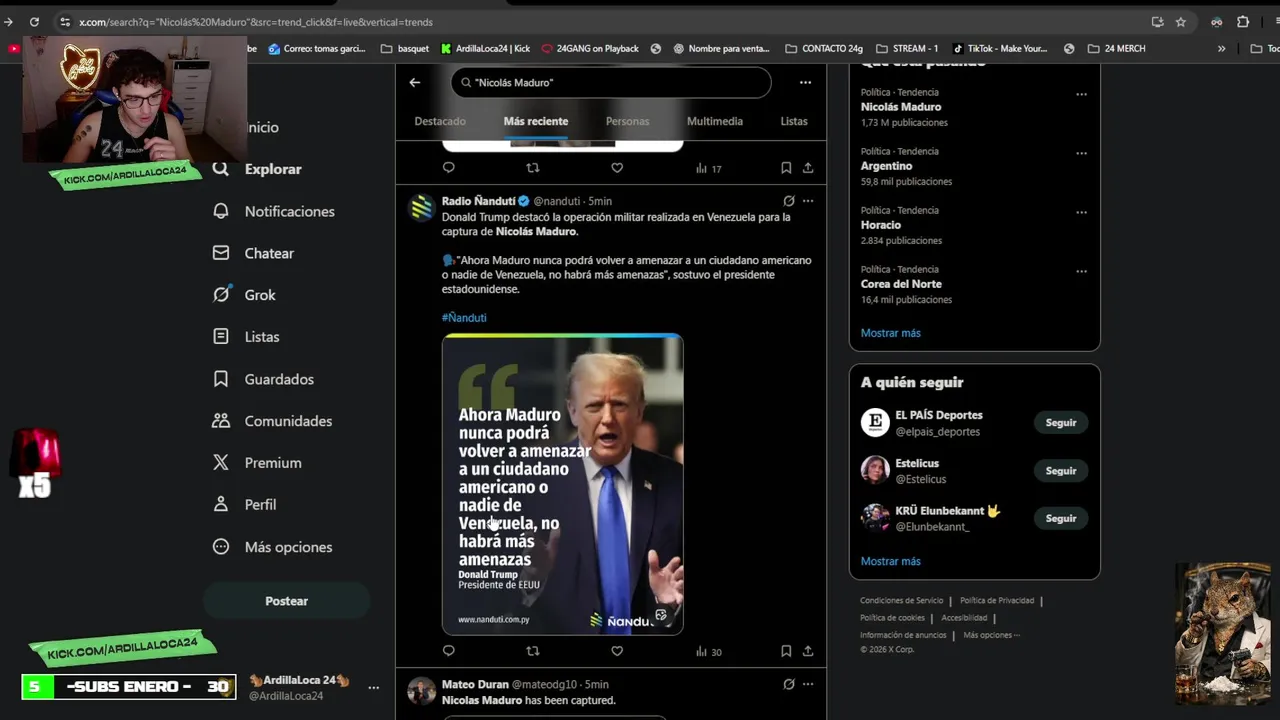Click the #Ñanduti hashtag link

464,317
